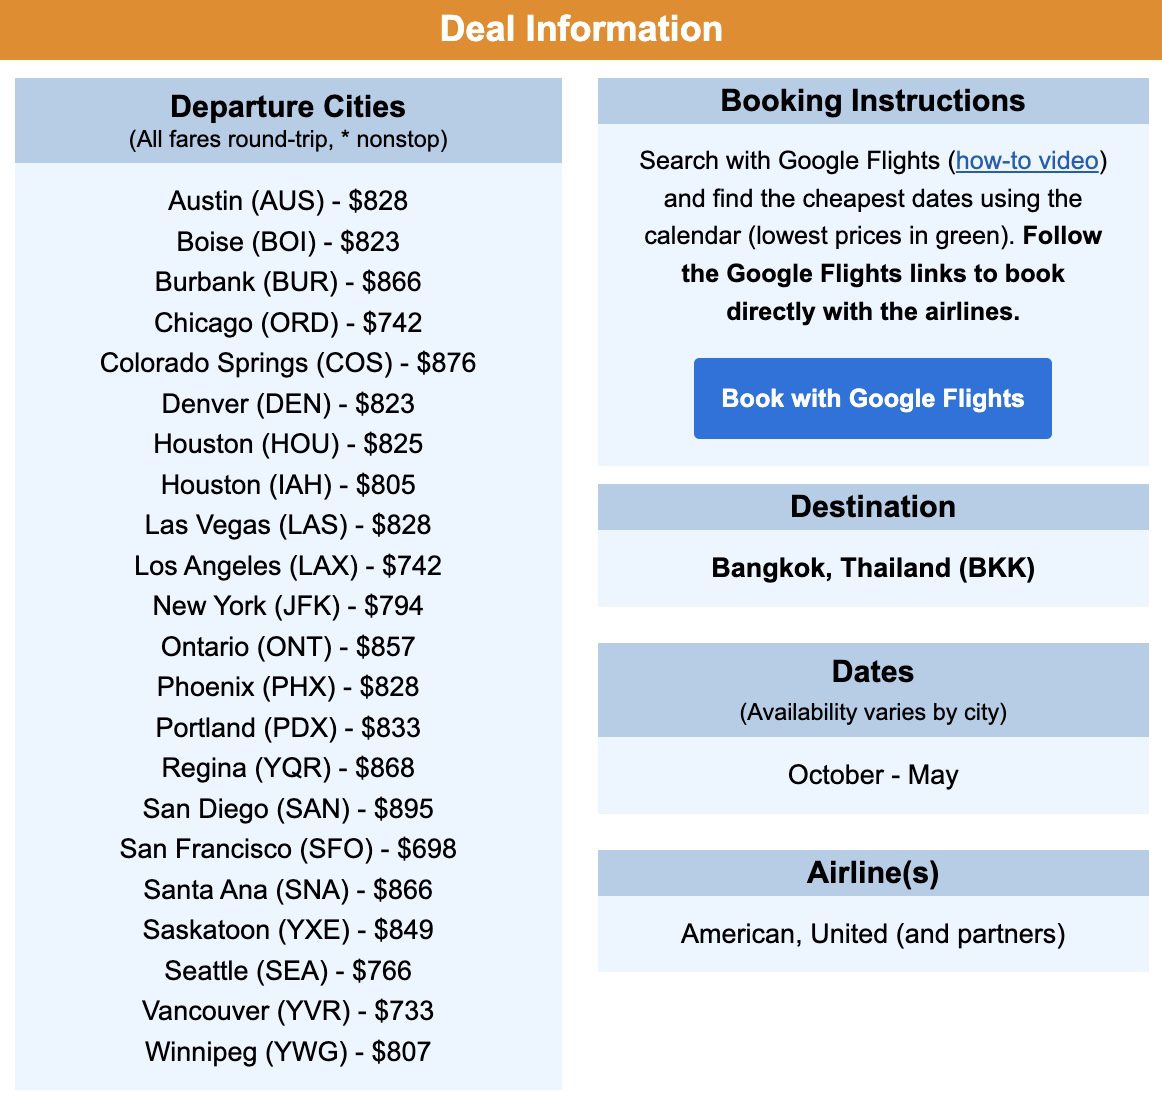
Task: Click the Departure Cities header
Action: pos(288,106)
